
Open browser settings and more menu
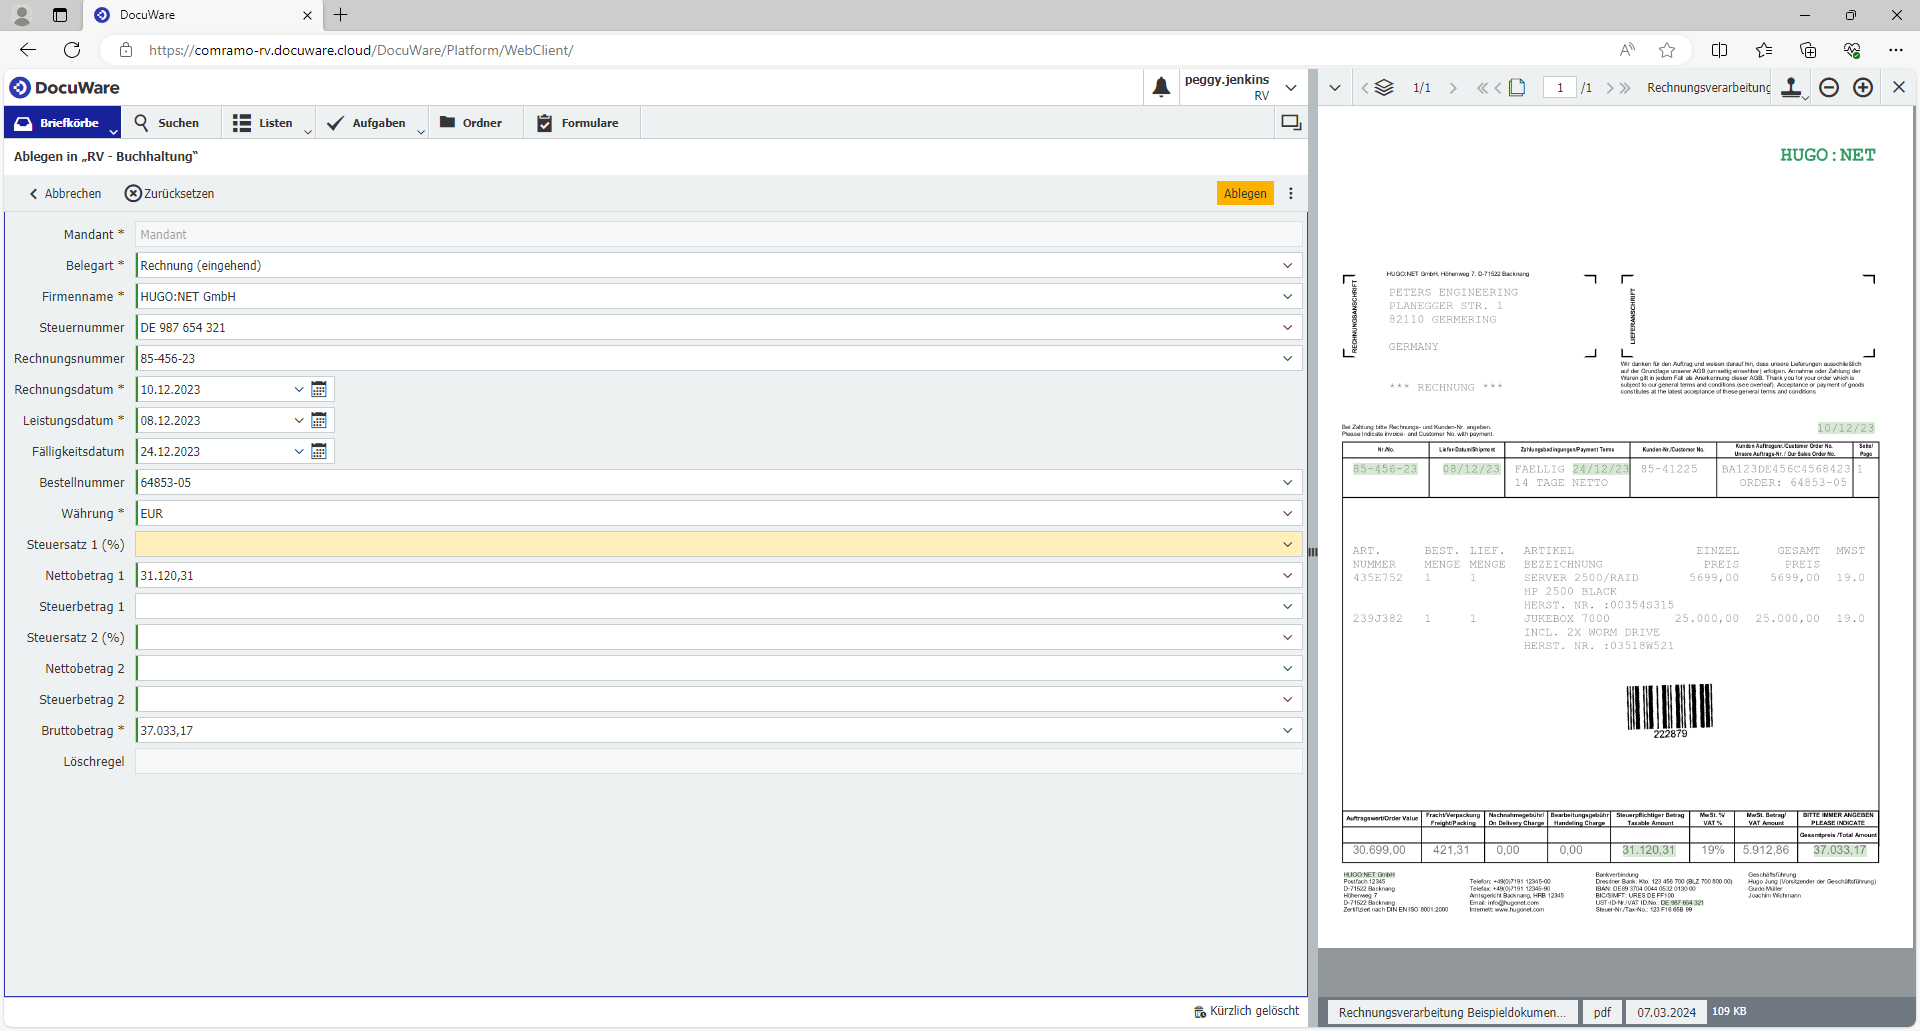pyautogui.click(x=1896, y=50)
